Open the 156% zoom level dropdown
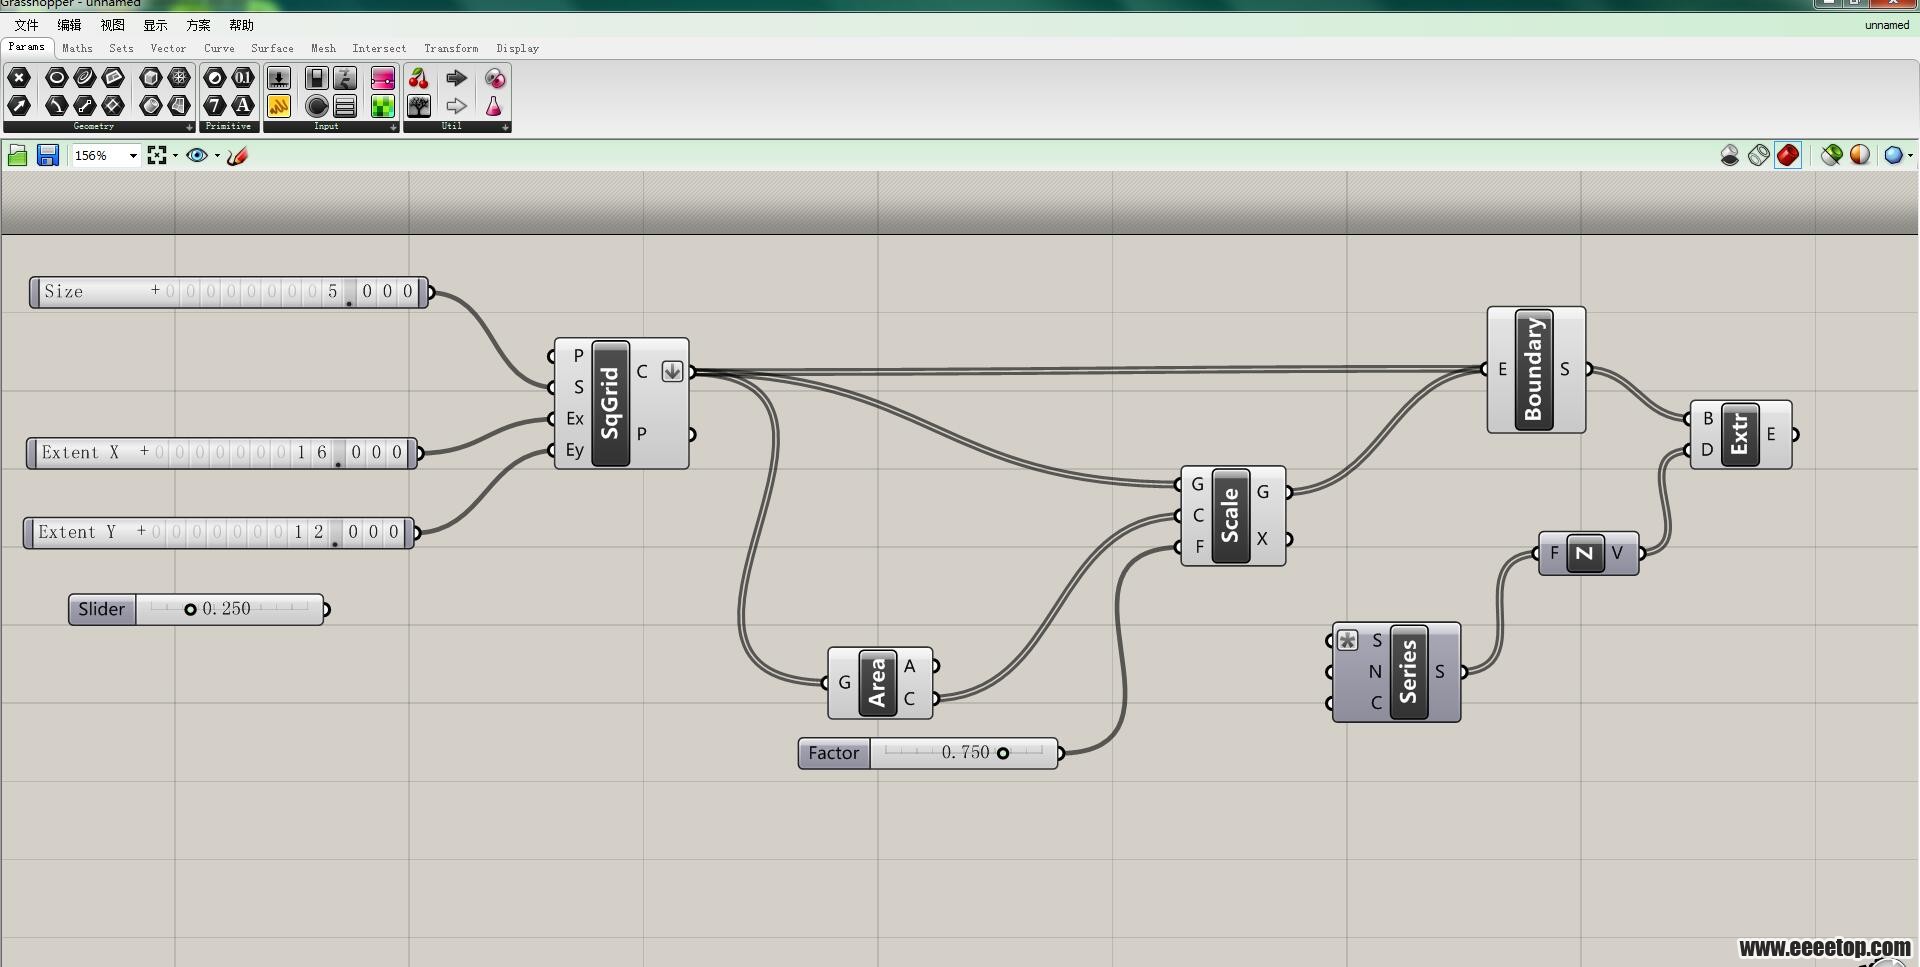 click(133, 155)
